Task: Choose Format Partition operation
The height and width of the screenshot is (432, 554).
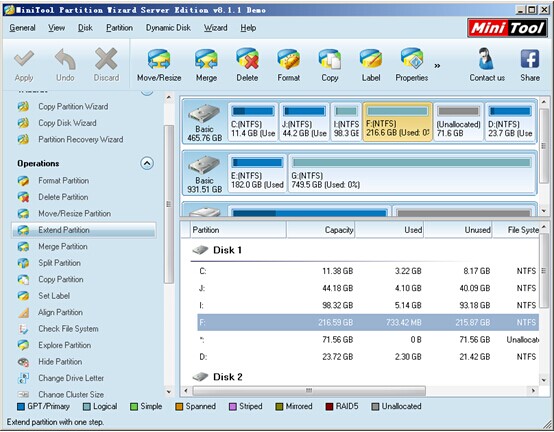Action: (x=64, y=181)
